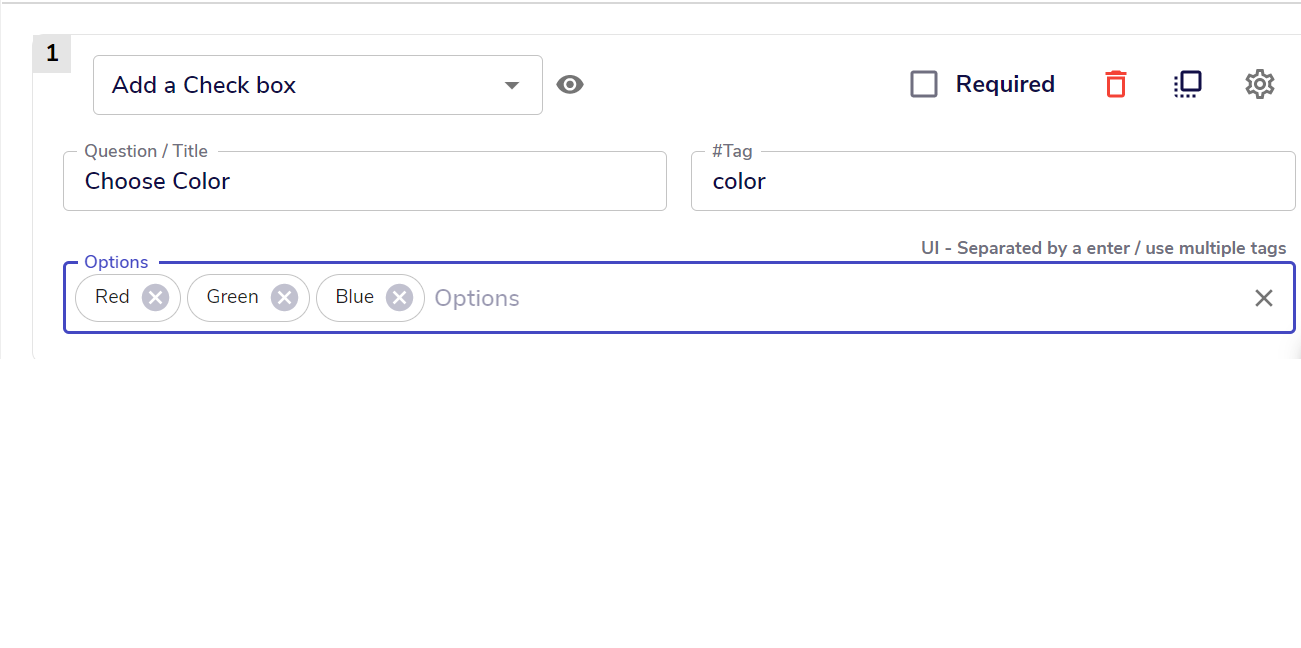This screenshot has width=1301, height=648.
Task: Duplicate the field using the copy icon
Action: point(1187,84)
